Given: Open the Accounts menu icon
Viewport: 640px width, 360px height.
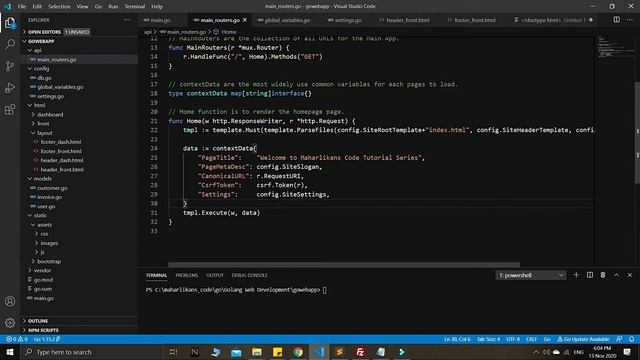Looking at the screenshot, I should coord(10,301).
